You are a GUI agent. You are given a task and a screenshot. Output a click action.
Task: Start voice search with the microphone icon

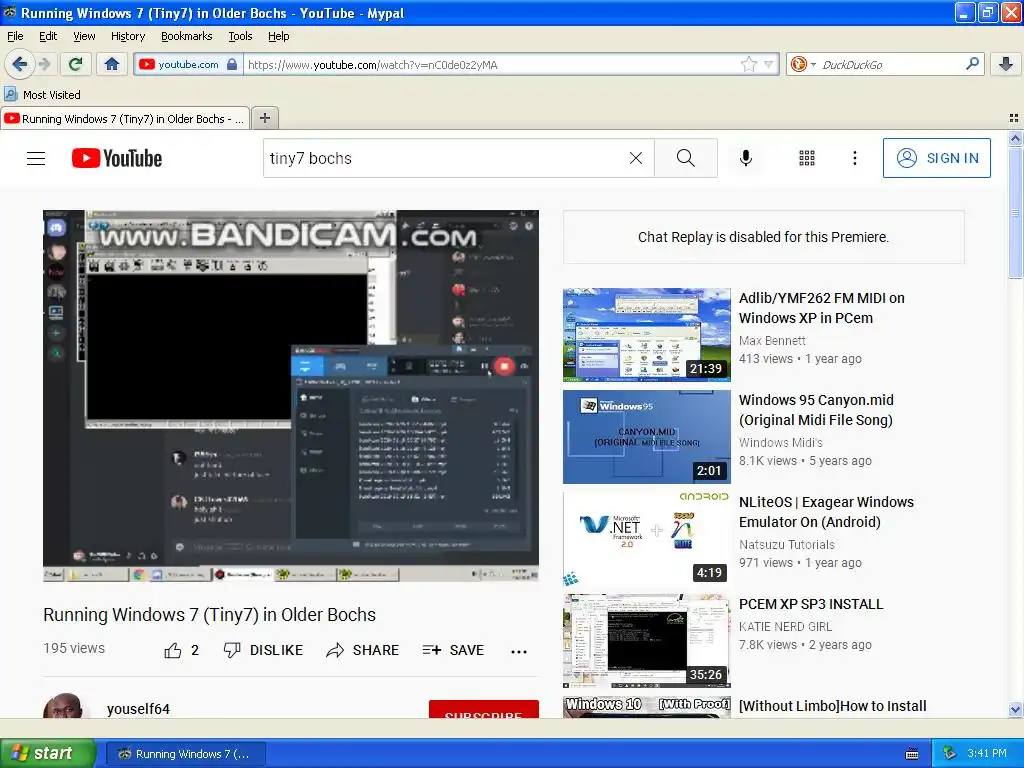coord(746,158)
